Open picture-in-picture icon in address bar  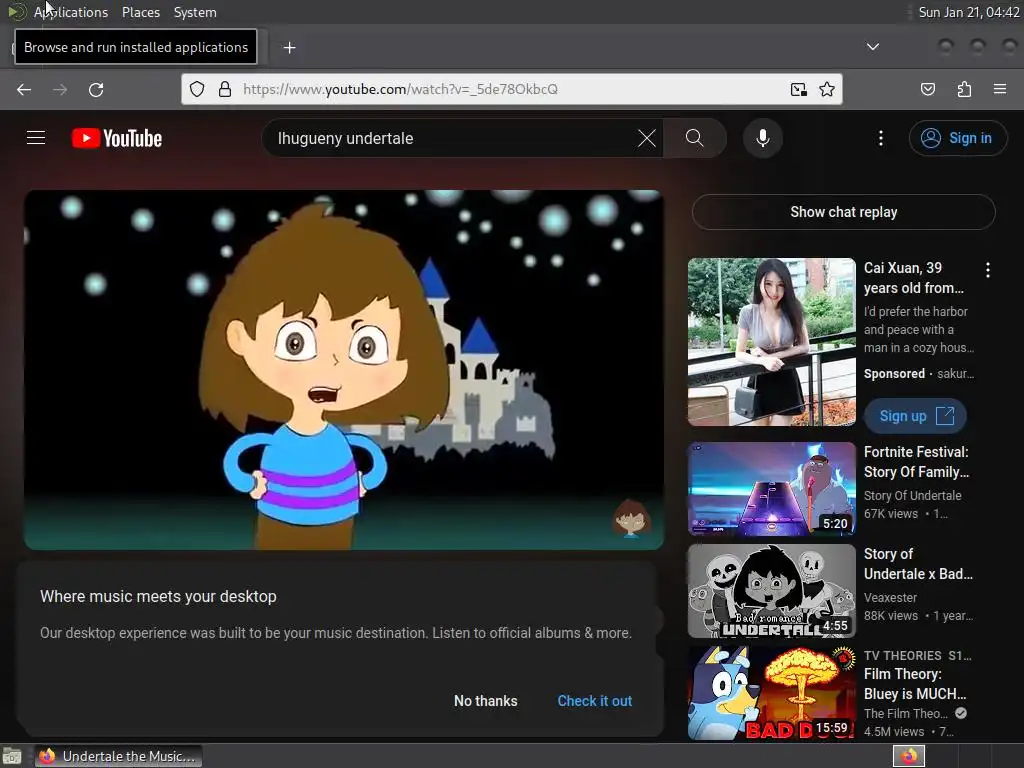coord(798,89)
